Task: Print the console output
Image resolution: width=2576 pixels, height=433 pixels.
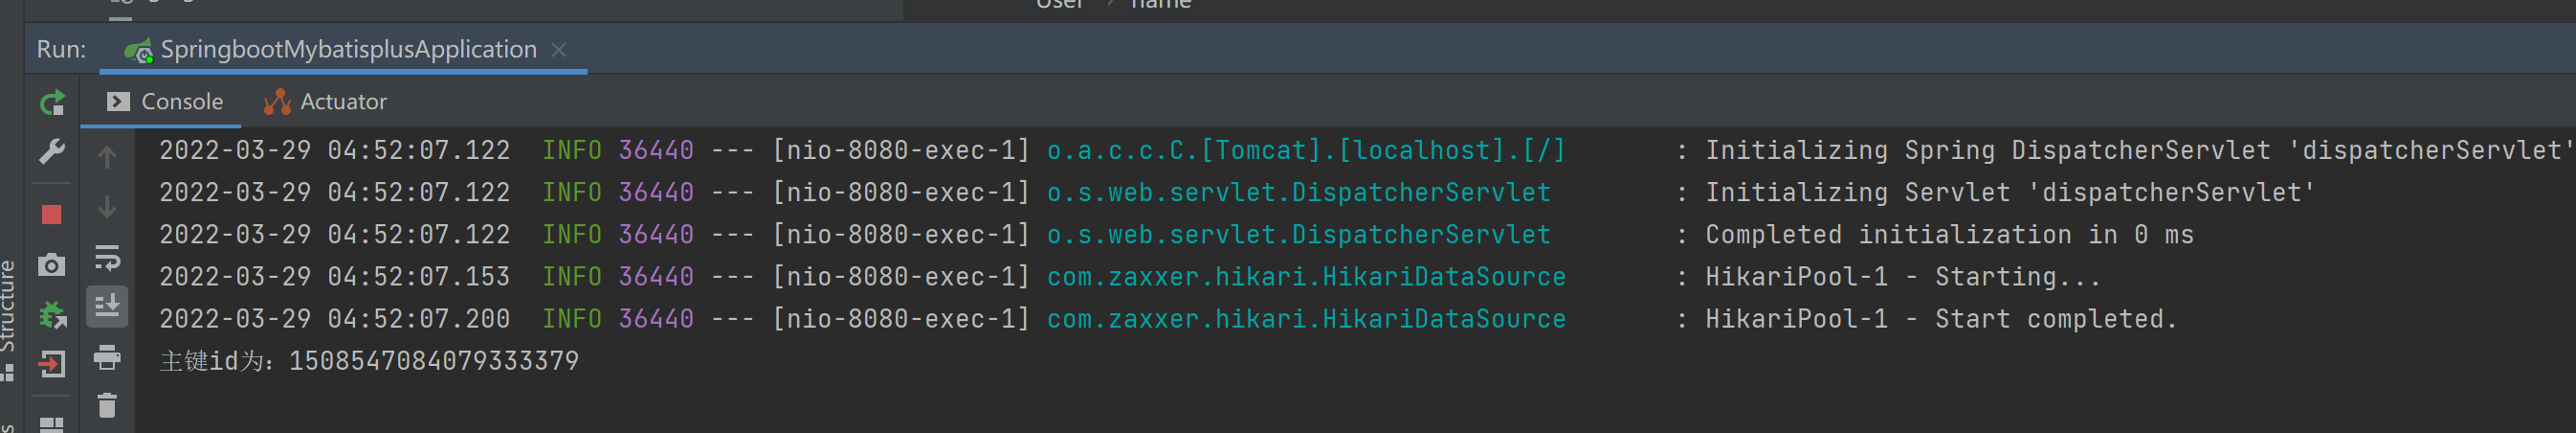Action: 107,357
